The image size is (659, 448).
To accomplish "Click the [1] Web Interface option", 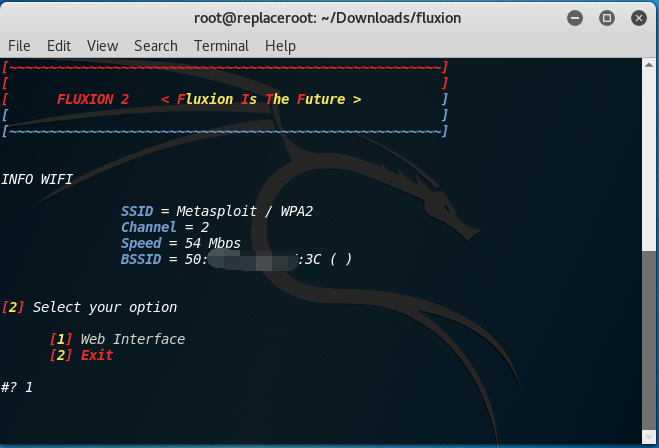I will (117, 339).
